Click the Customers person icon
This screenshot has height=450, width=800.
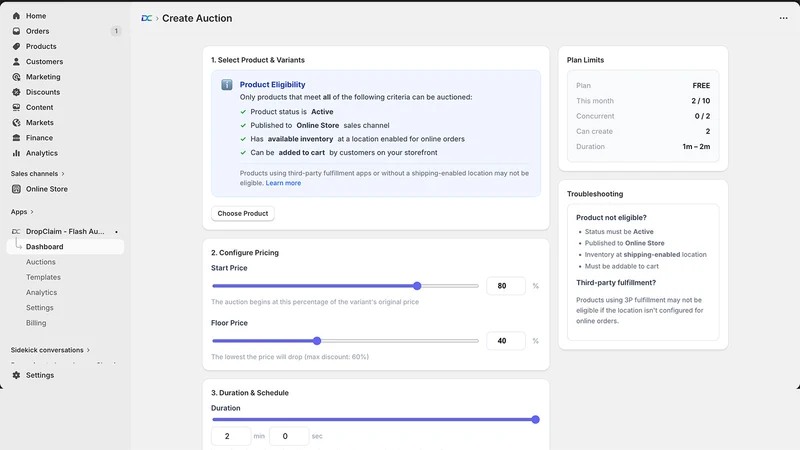coord(16,62)
